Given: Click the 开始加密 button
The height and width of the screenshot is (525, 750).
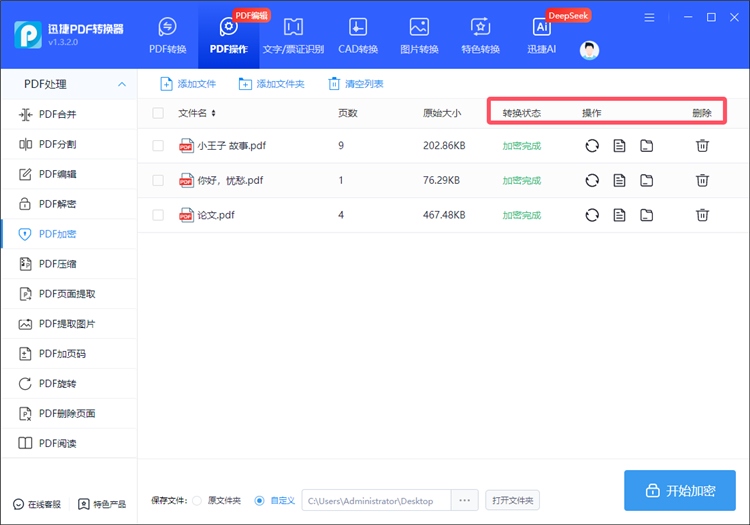Looking at the screenshot, I should 680,491.
